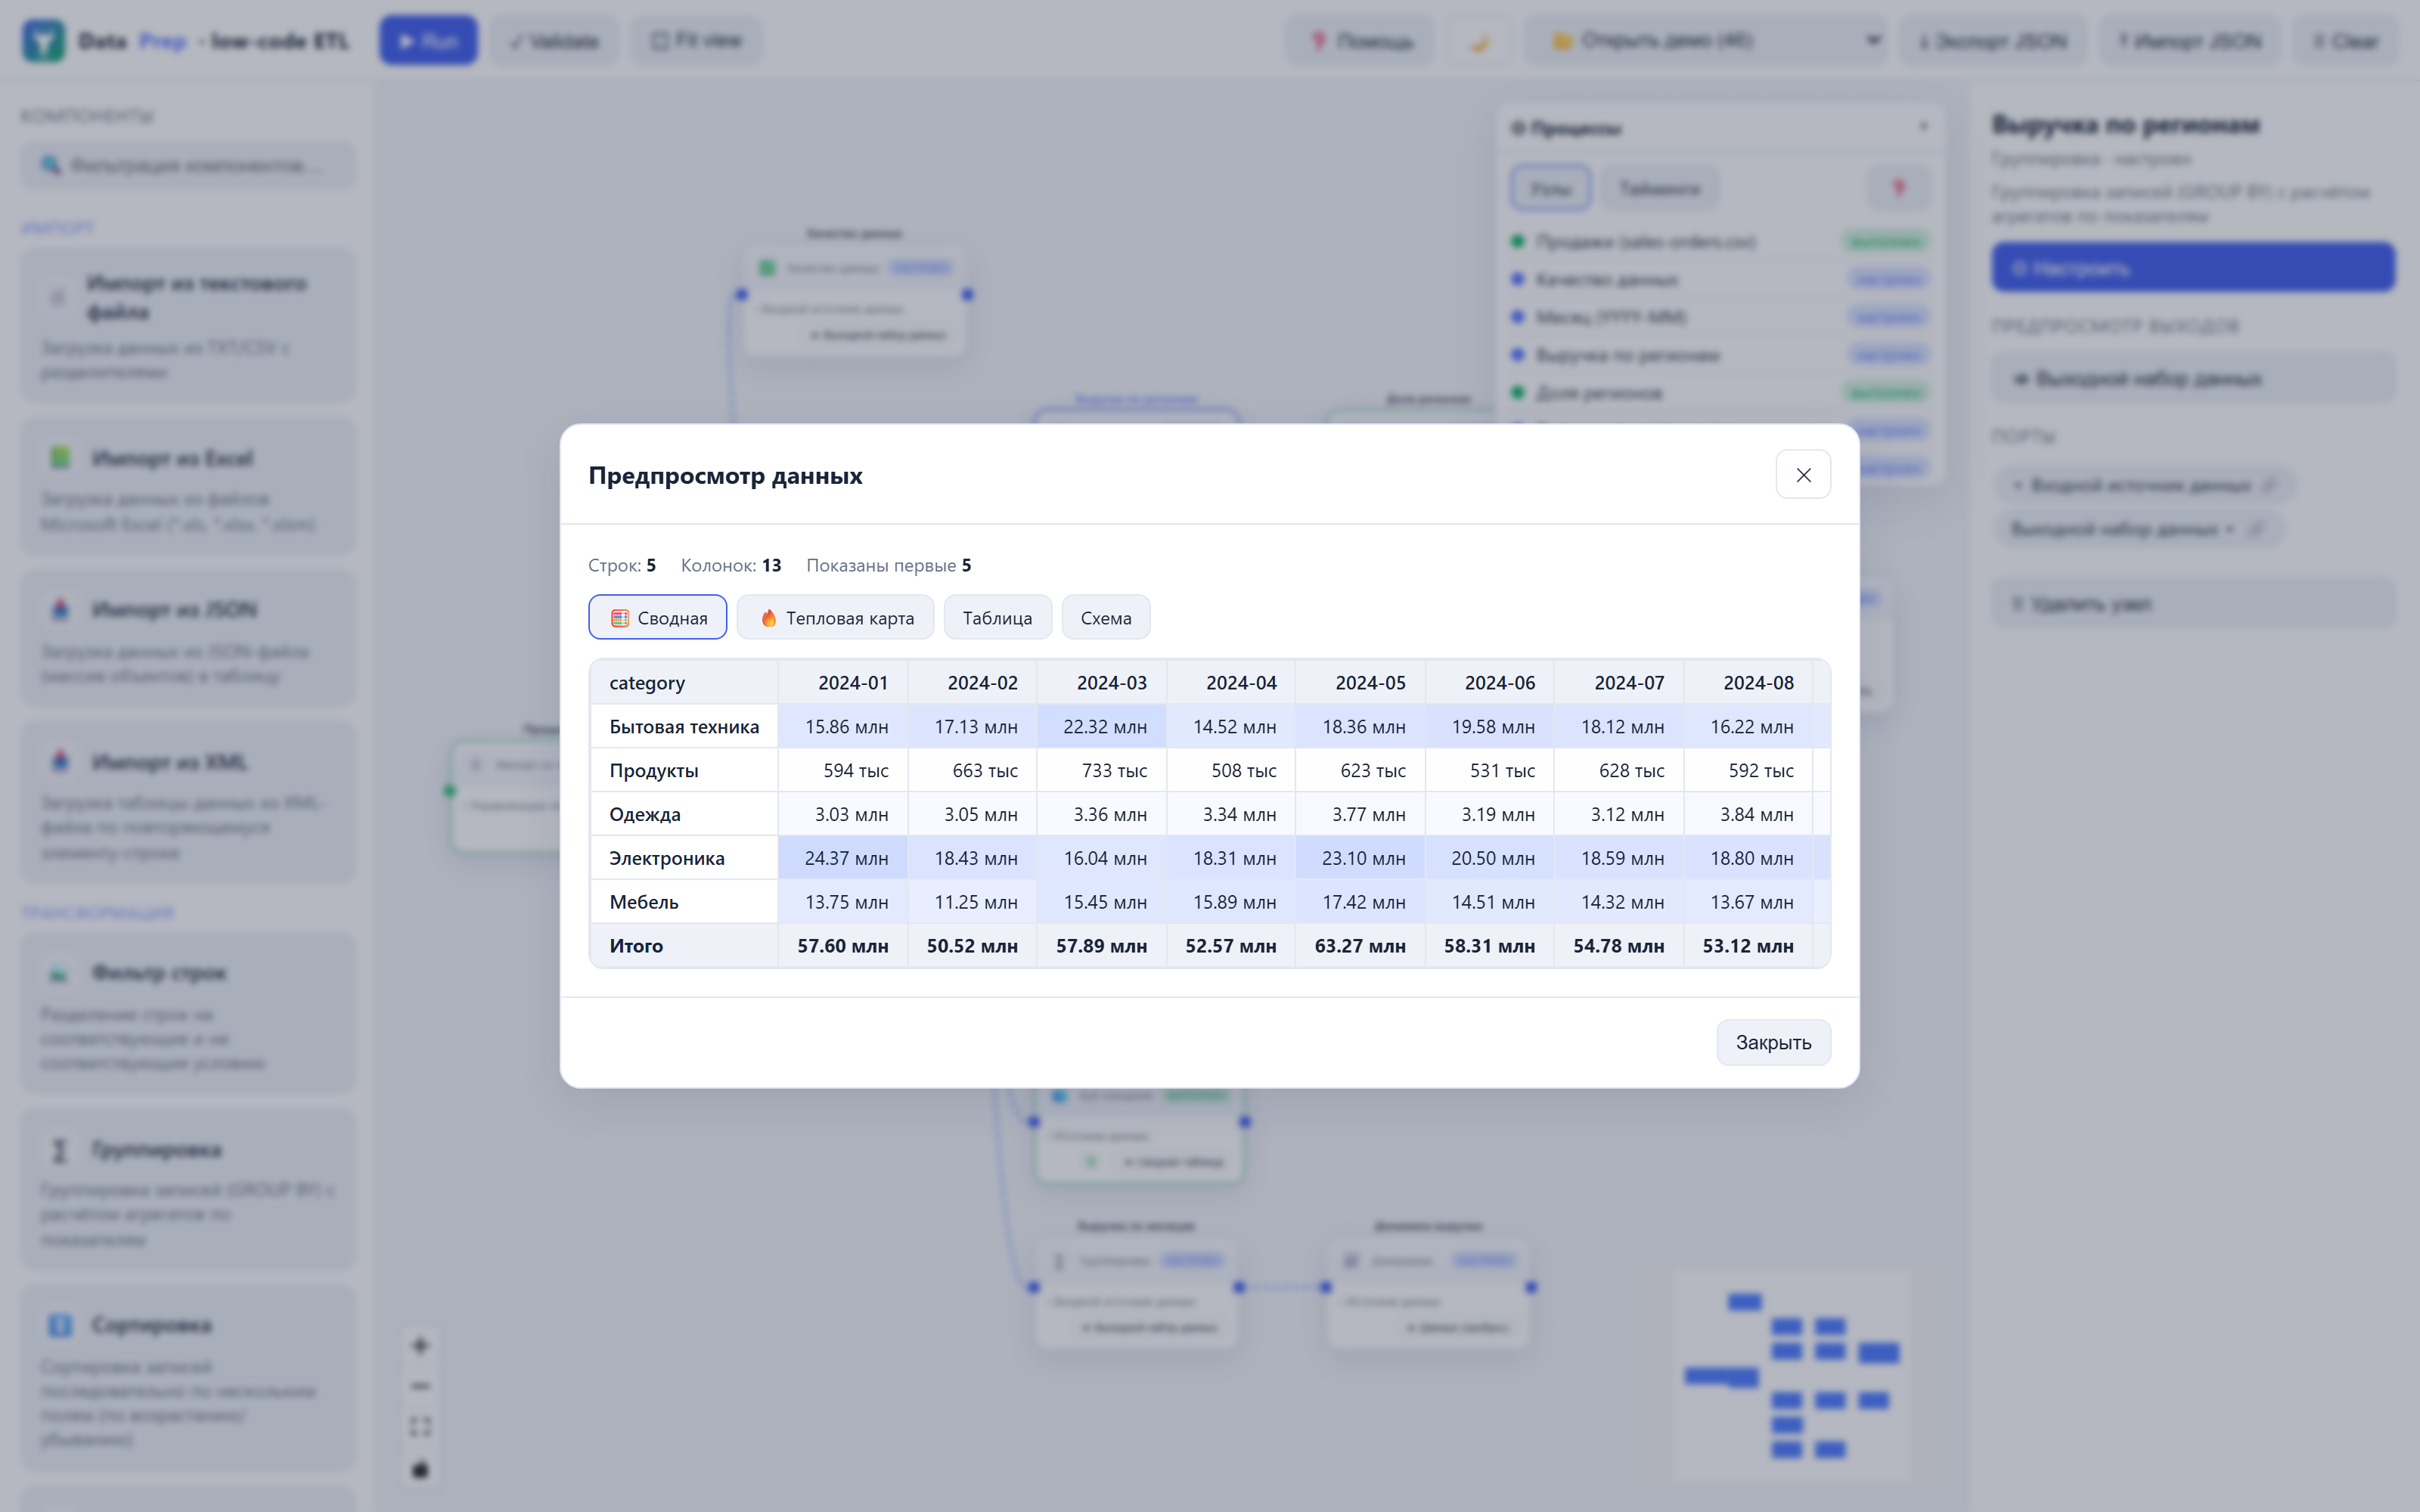Select the Таблица tab in the preview
Viewport: 2420px width, 1512px height.
(997, 617)
